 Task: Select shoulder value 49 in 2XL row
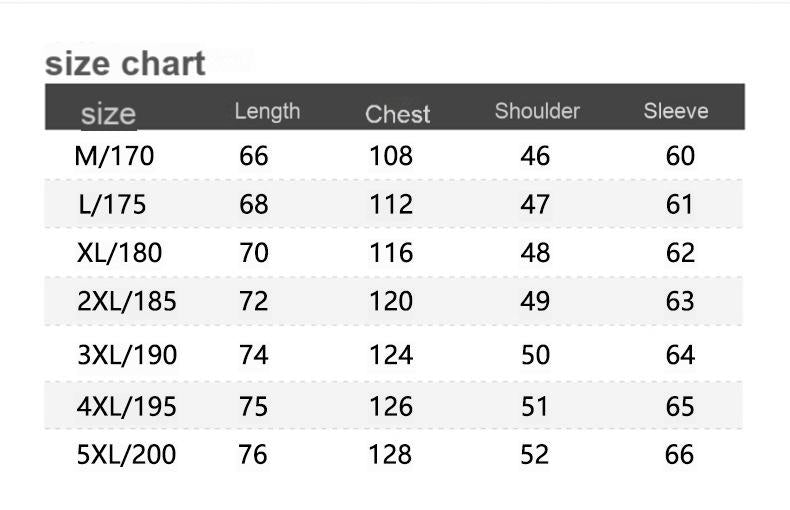click(x=535, y=301)
